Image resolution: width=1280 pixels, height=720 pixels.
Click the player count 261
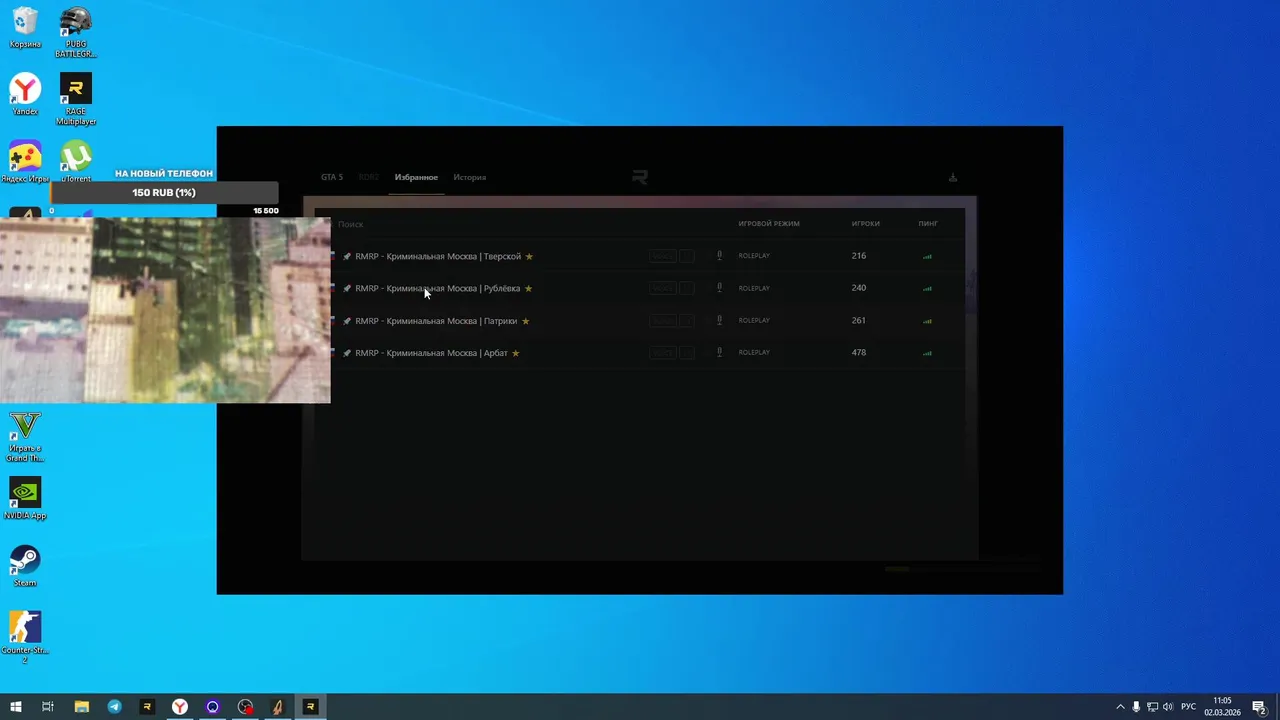(x=859, y=321)
